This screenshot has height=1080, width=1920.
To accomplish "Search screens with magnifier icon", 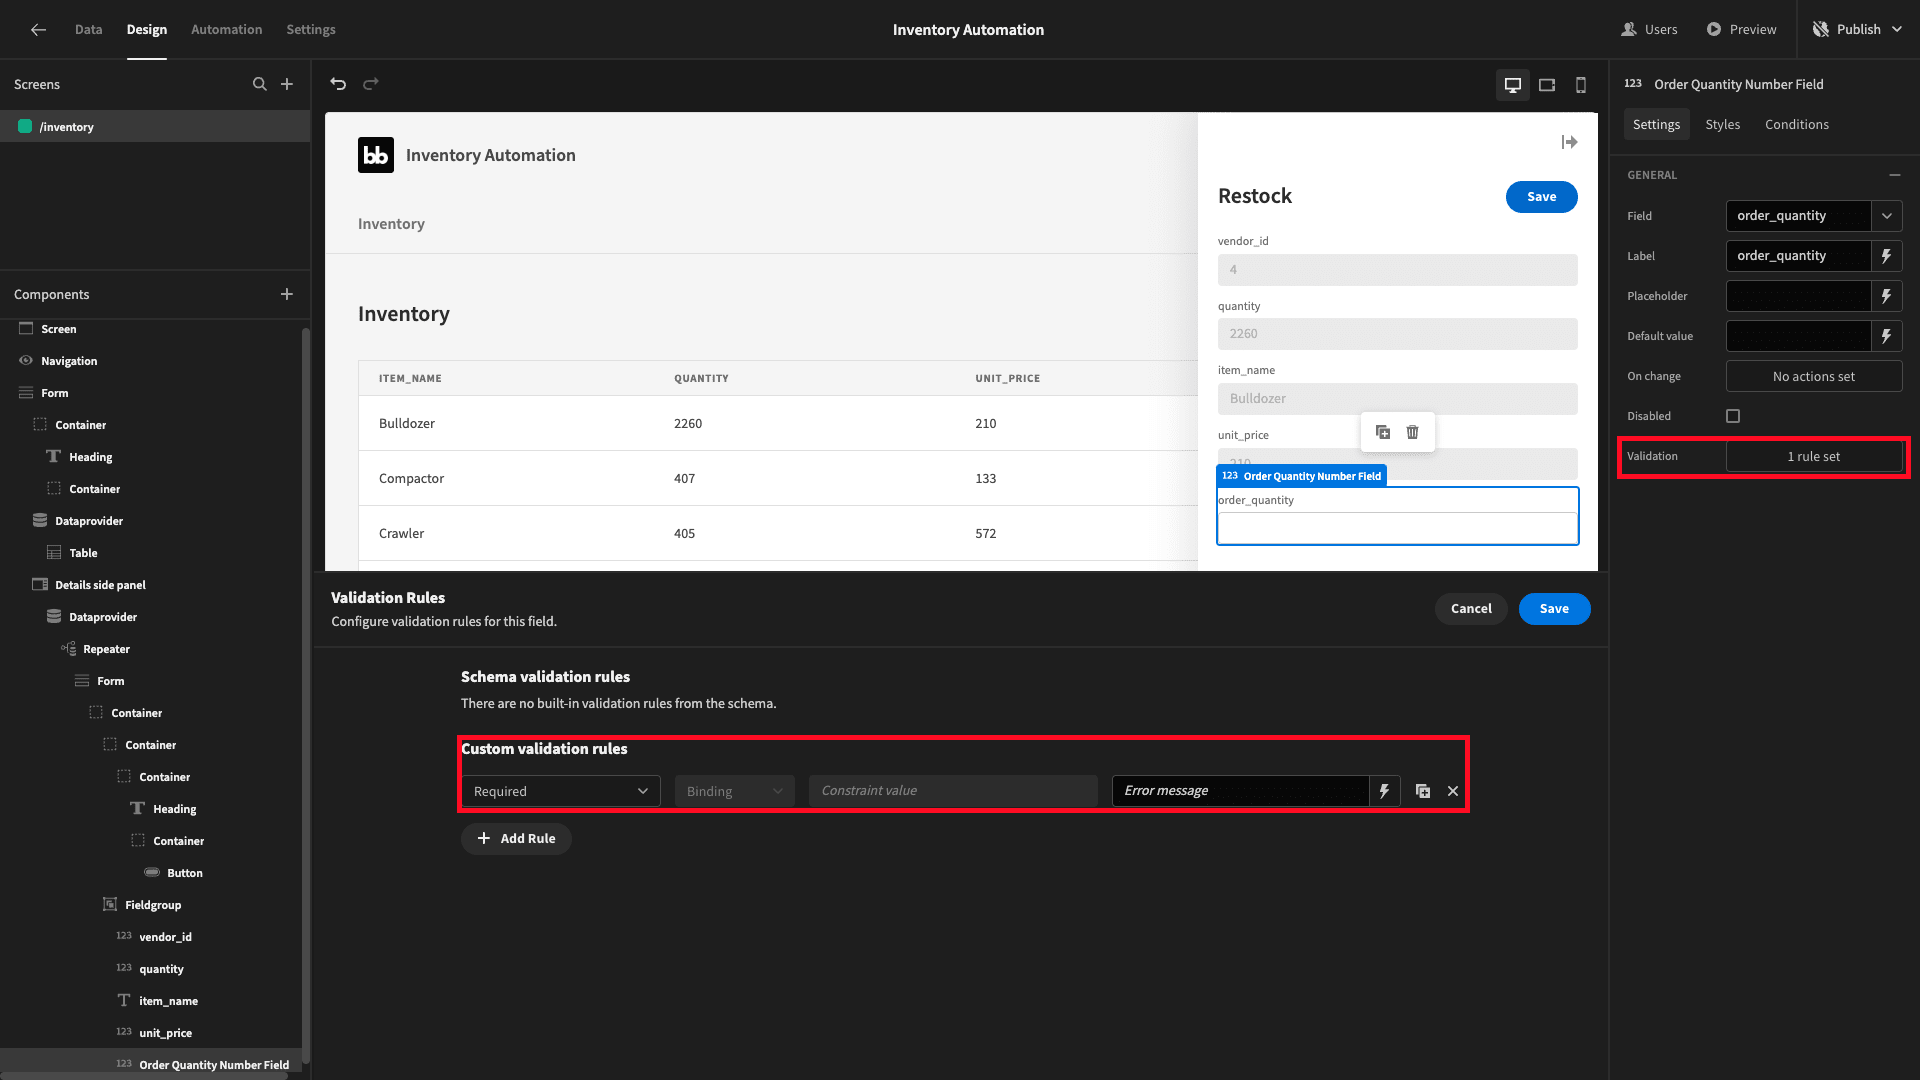I will click(x=260, y=85).
